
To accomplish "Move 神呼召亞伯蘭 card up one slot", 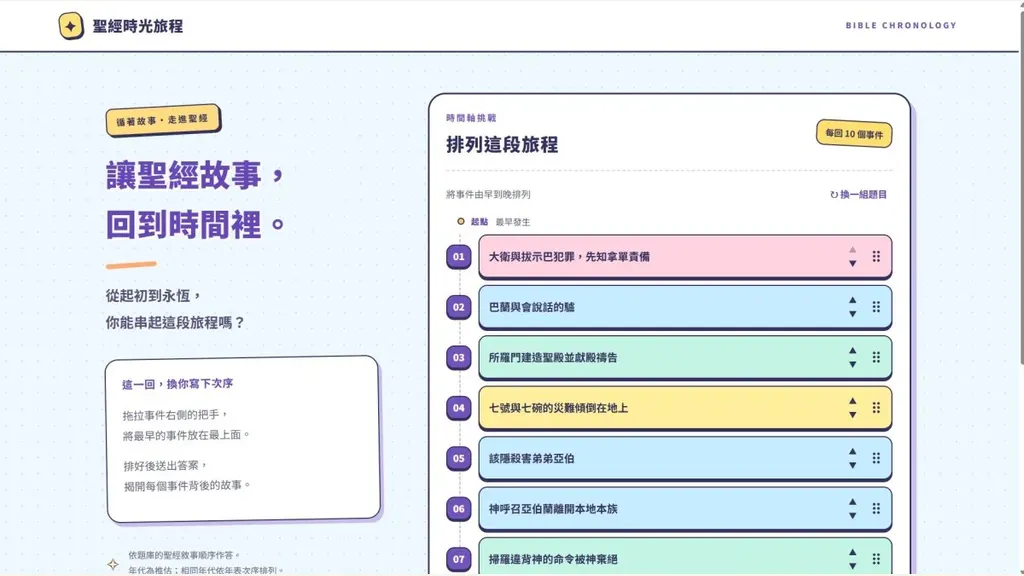I will [852, 502].
